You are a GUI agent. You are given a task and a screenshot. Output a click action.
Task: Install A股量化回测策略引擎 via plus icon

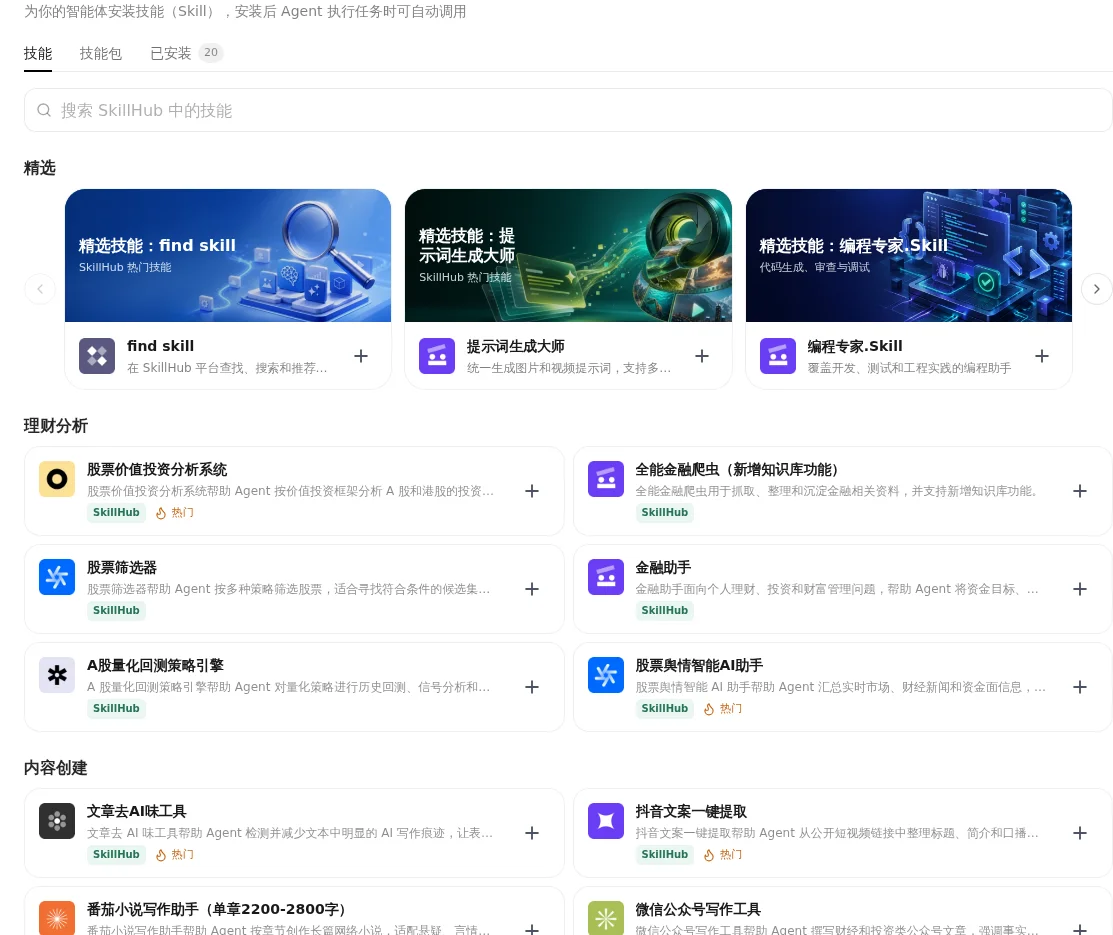click(x=532, y=687)
